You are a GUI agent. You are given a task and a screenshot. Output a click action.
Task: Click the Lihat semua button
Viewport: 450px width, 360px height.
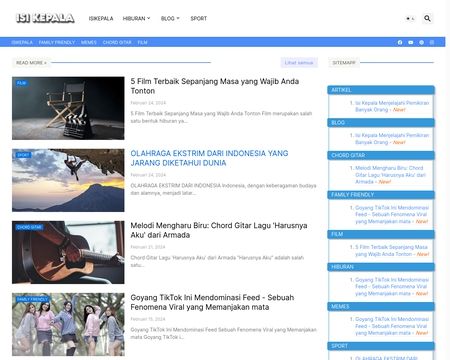pyautogui.click(x=299, y=62)
